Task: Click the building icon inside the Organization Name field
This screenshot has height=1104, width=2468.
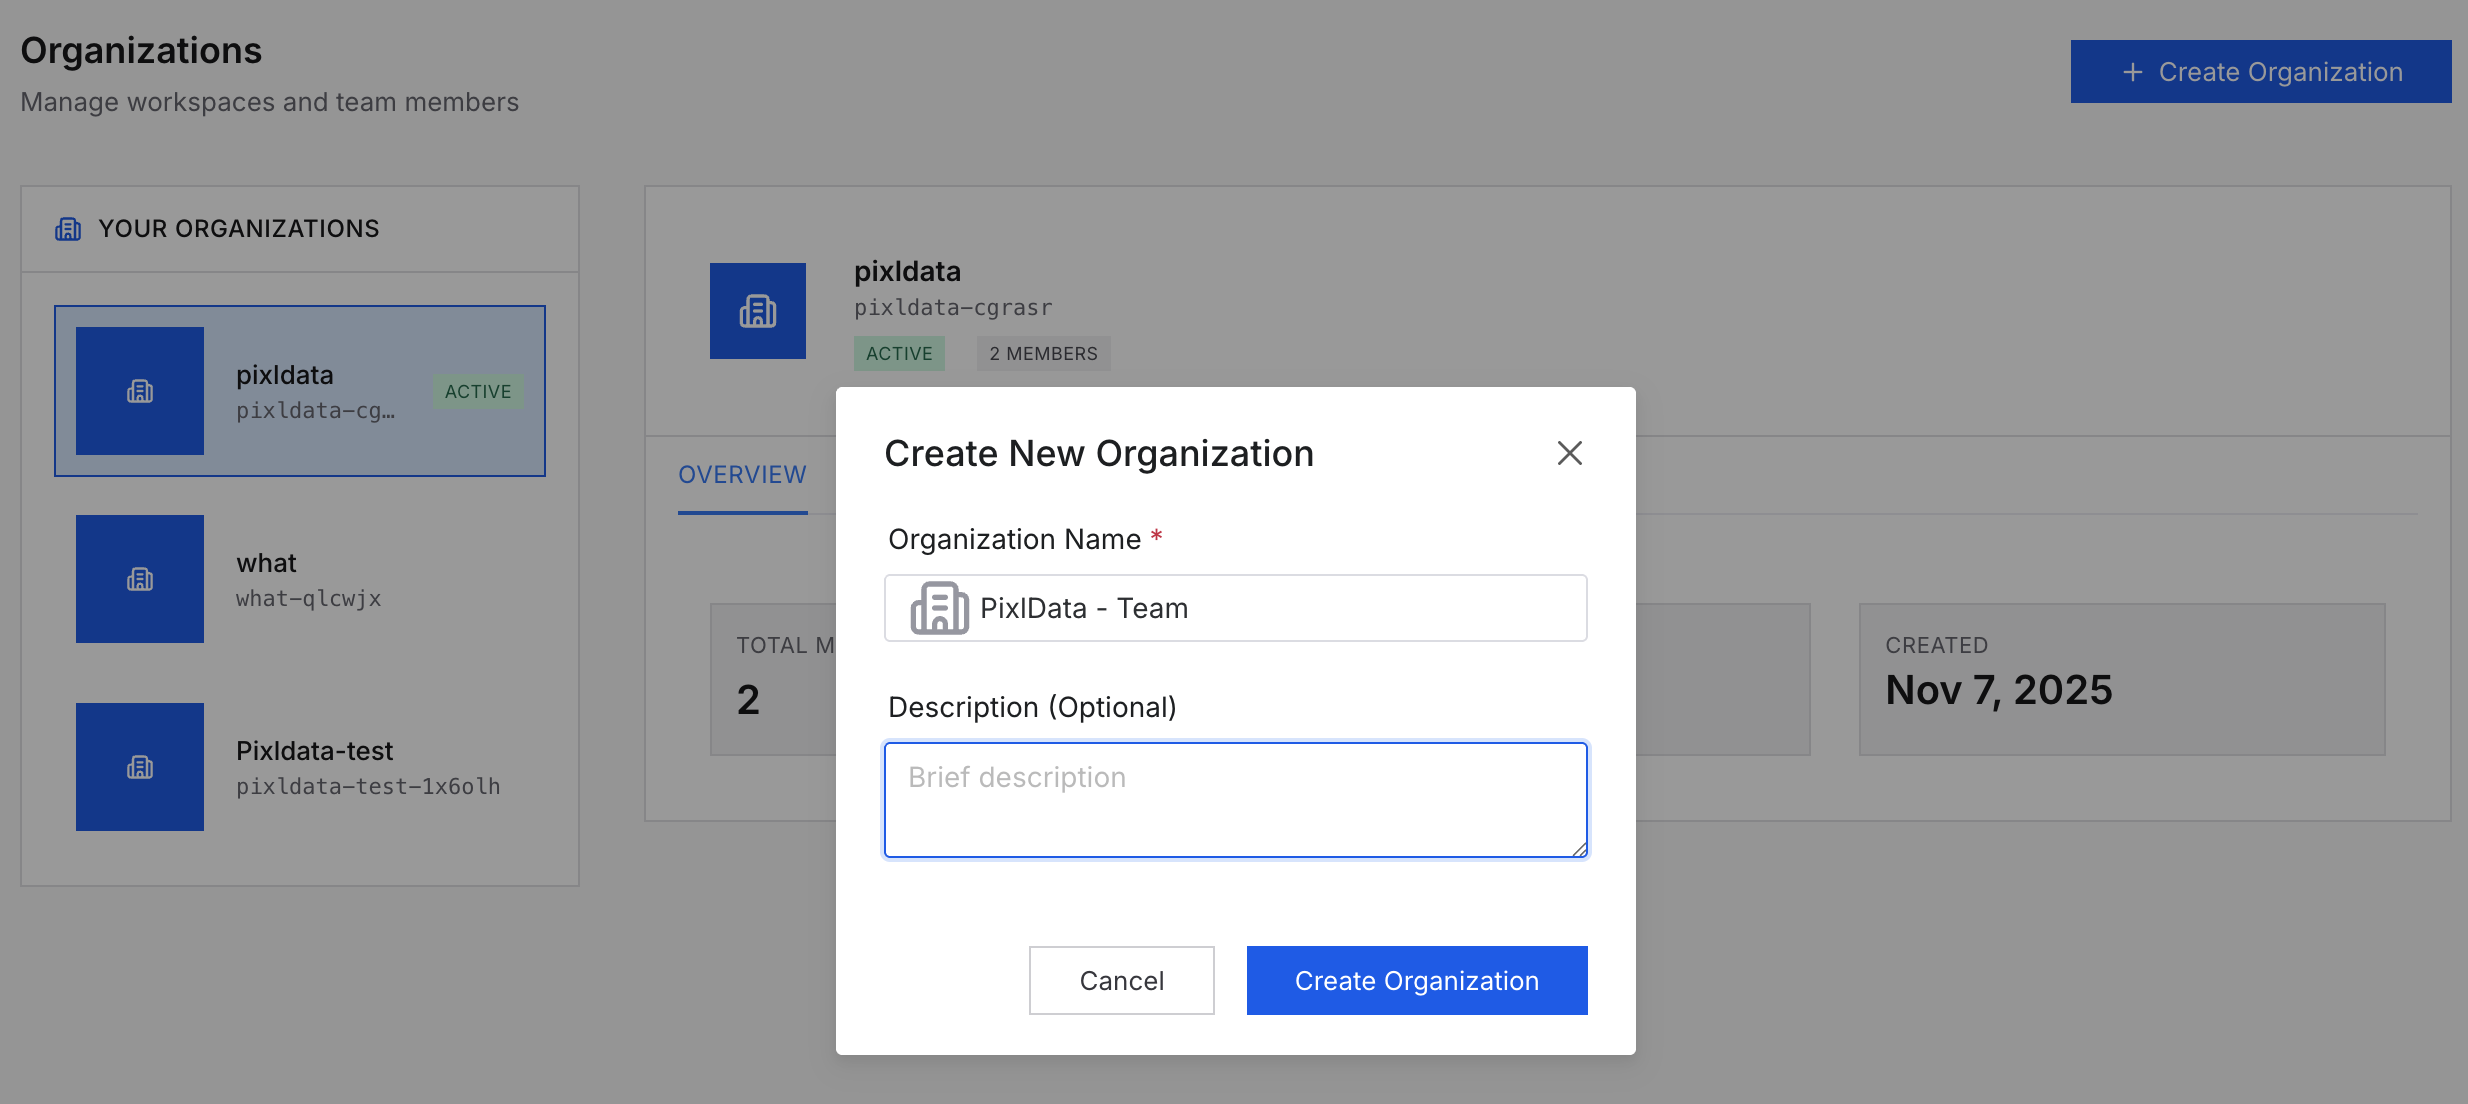Action: click(x=938, y=608)
